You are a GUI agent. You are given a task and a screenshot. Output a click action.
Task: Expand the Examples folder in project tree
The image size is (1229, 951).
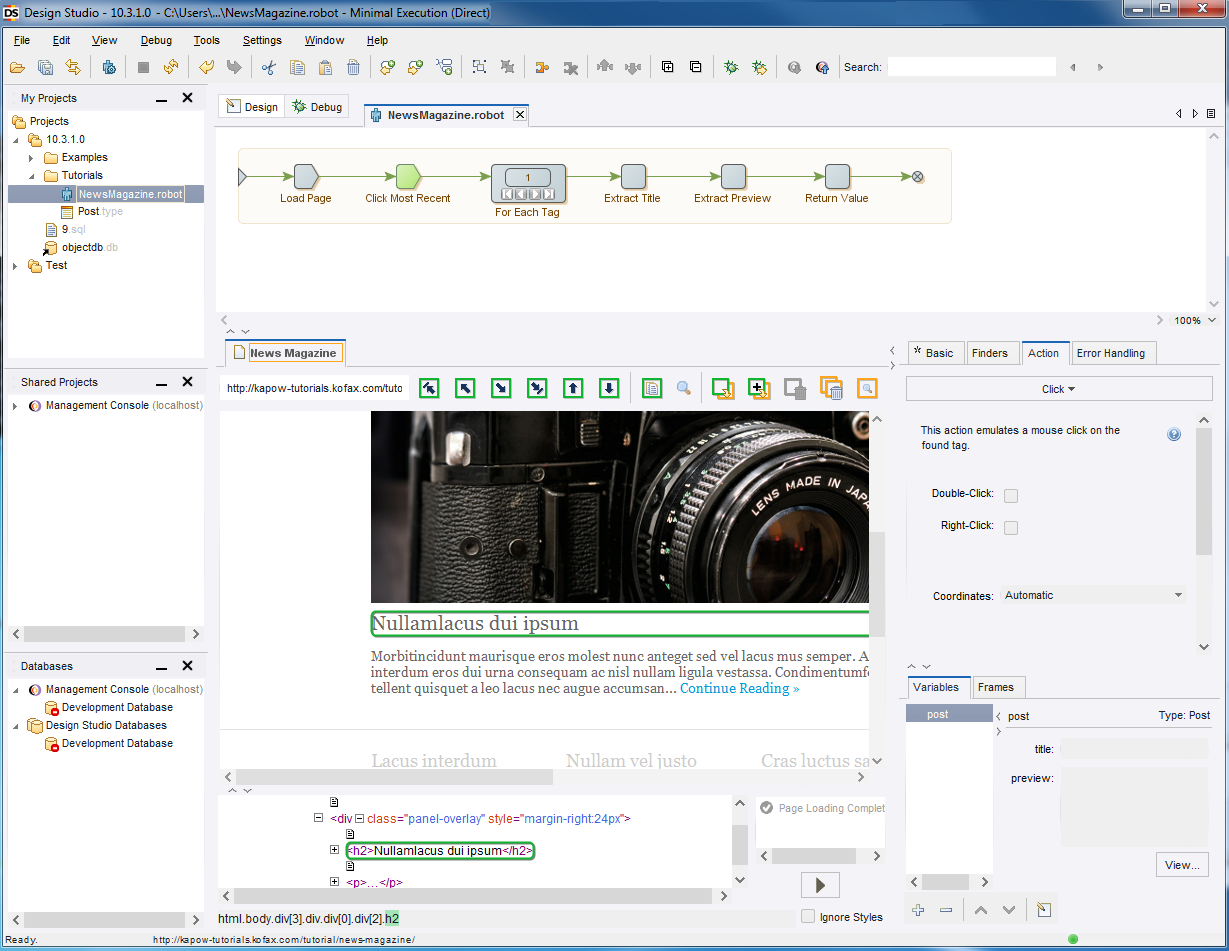(30, 158)
